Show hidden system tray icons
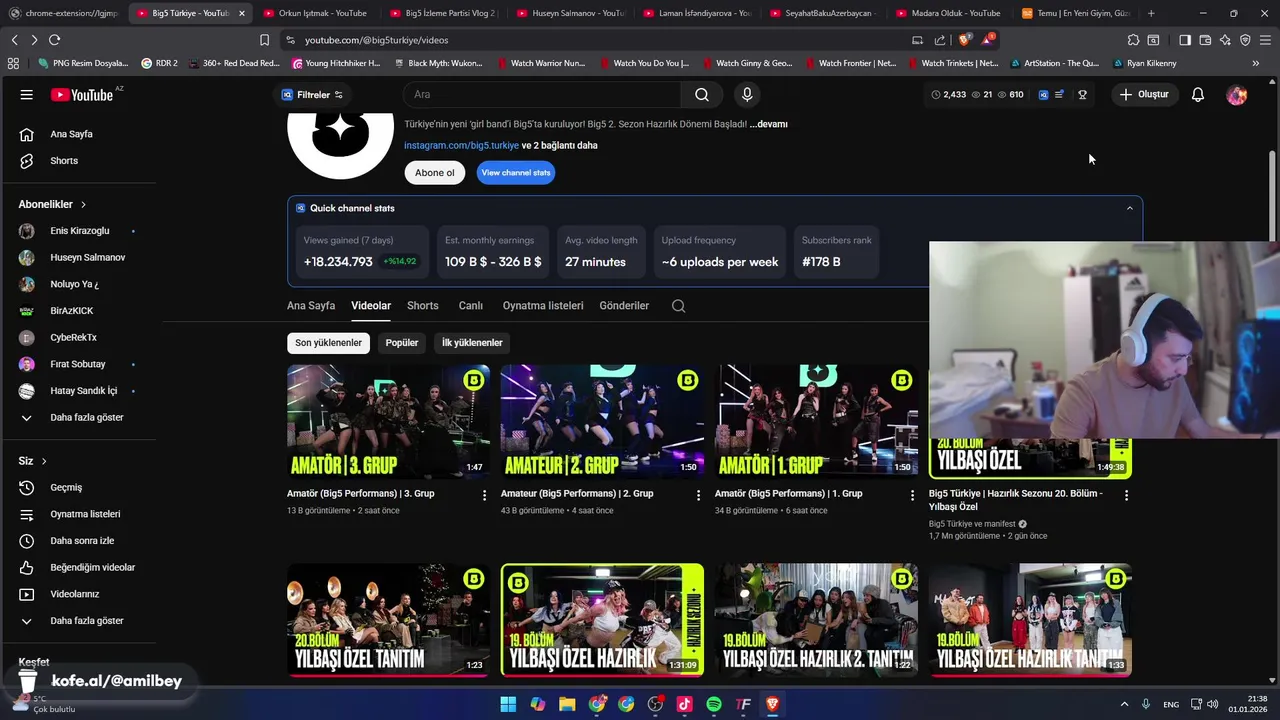Viewport: 1280px width, 720px height. (1124, 704)
